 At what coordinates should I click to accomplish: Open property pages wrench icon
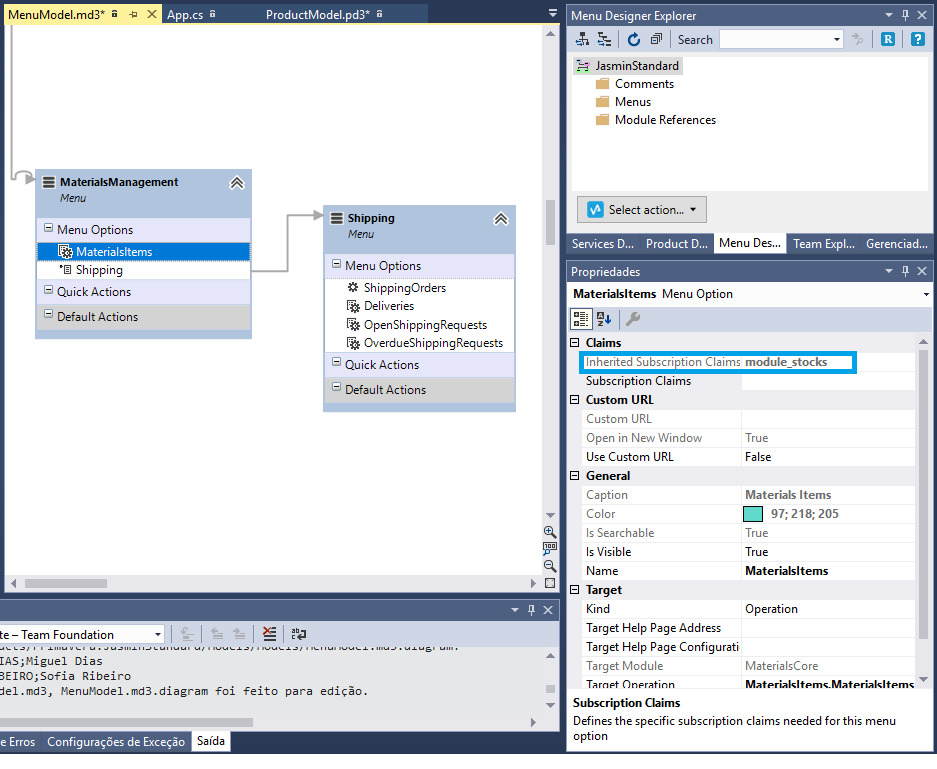[x=633, y=319]
